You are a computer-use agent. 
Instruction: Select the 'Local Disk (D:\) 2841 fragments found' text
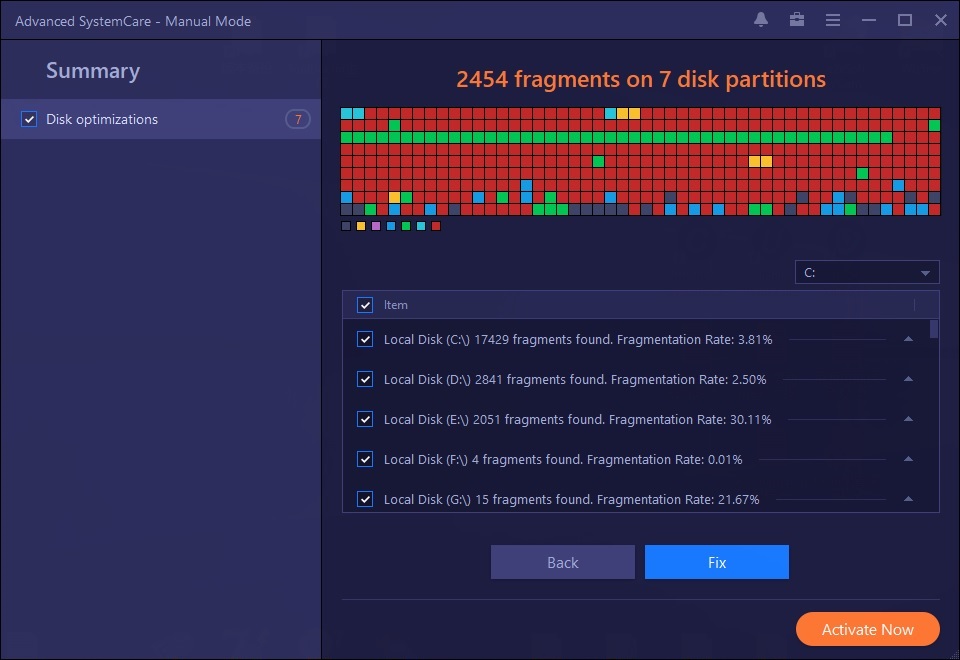click(494, 380)
